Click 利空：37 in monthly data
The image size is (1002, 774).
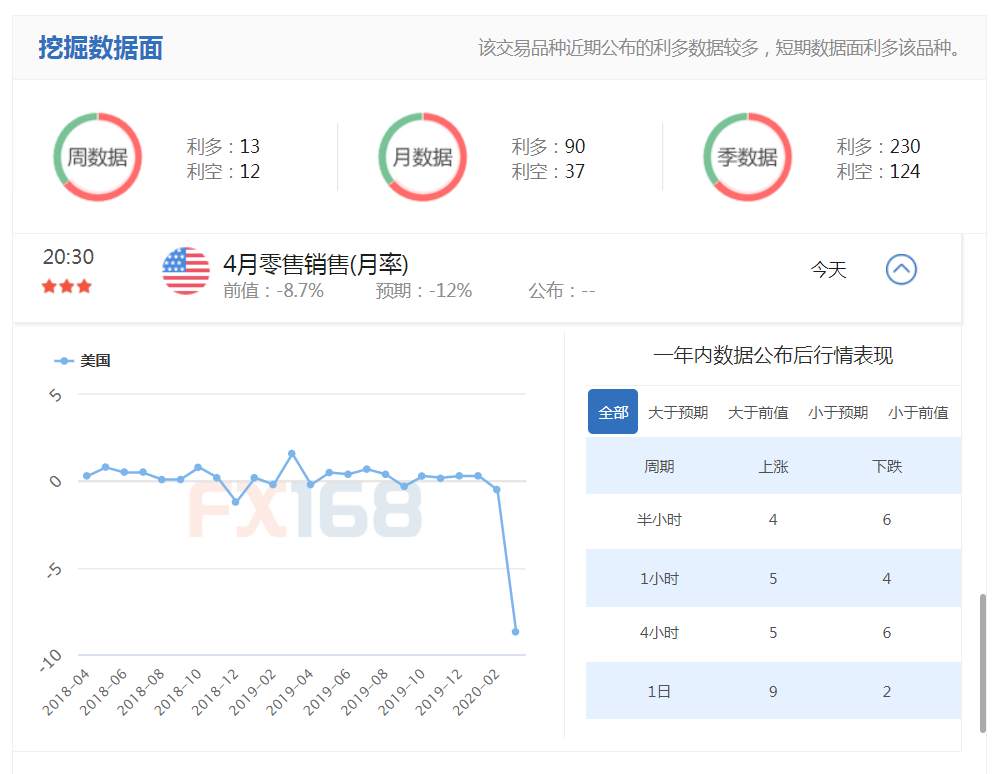coord(548,171)
